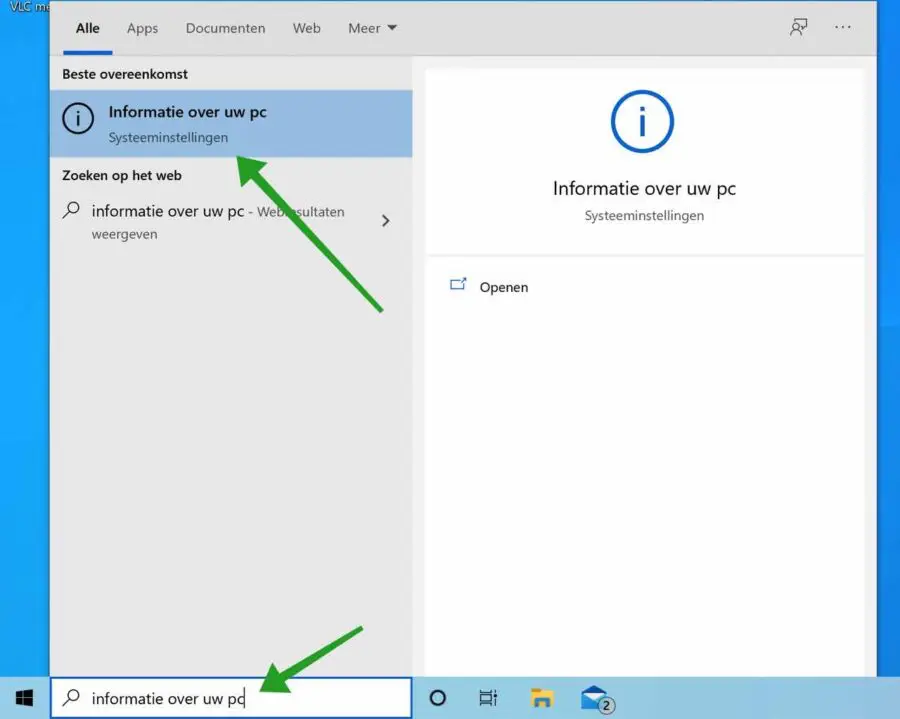Click Openen in the preview pane

pos(503,287)
